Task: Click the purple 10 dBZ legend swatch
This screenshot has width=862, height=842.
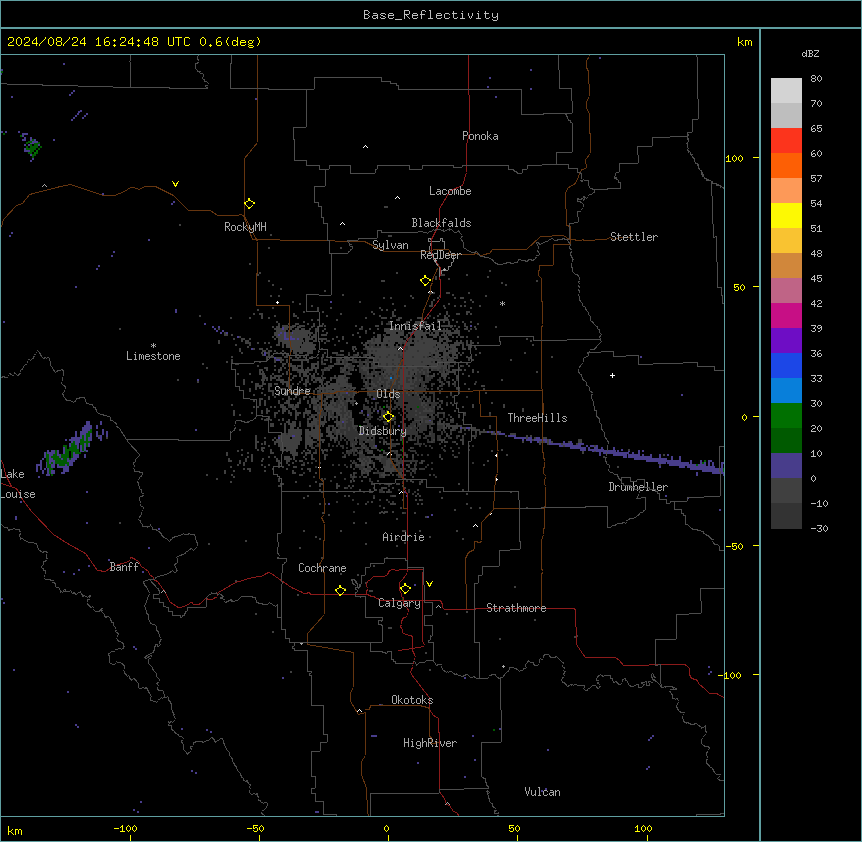Action: (x=786, y=465)
